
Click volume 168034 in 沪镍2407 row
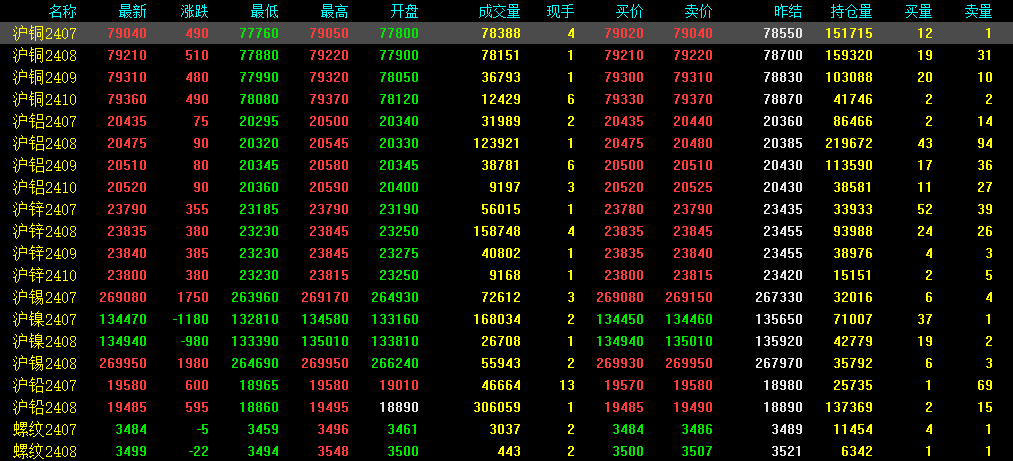[x=497, y=319]
